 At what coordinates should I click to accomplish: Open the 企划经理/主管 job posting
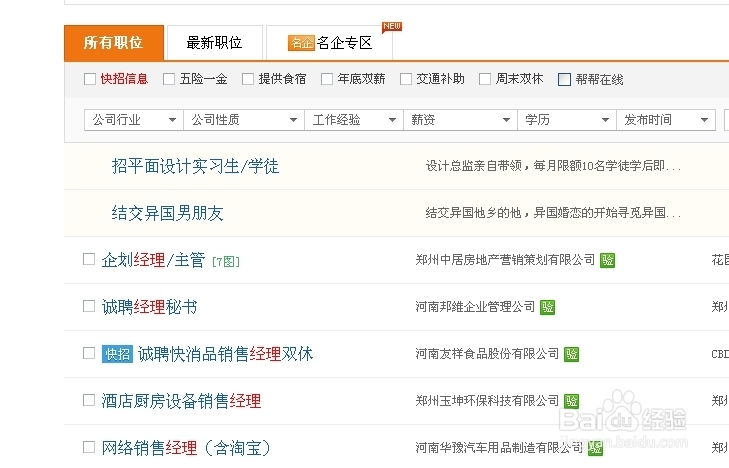[153, 260]
